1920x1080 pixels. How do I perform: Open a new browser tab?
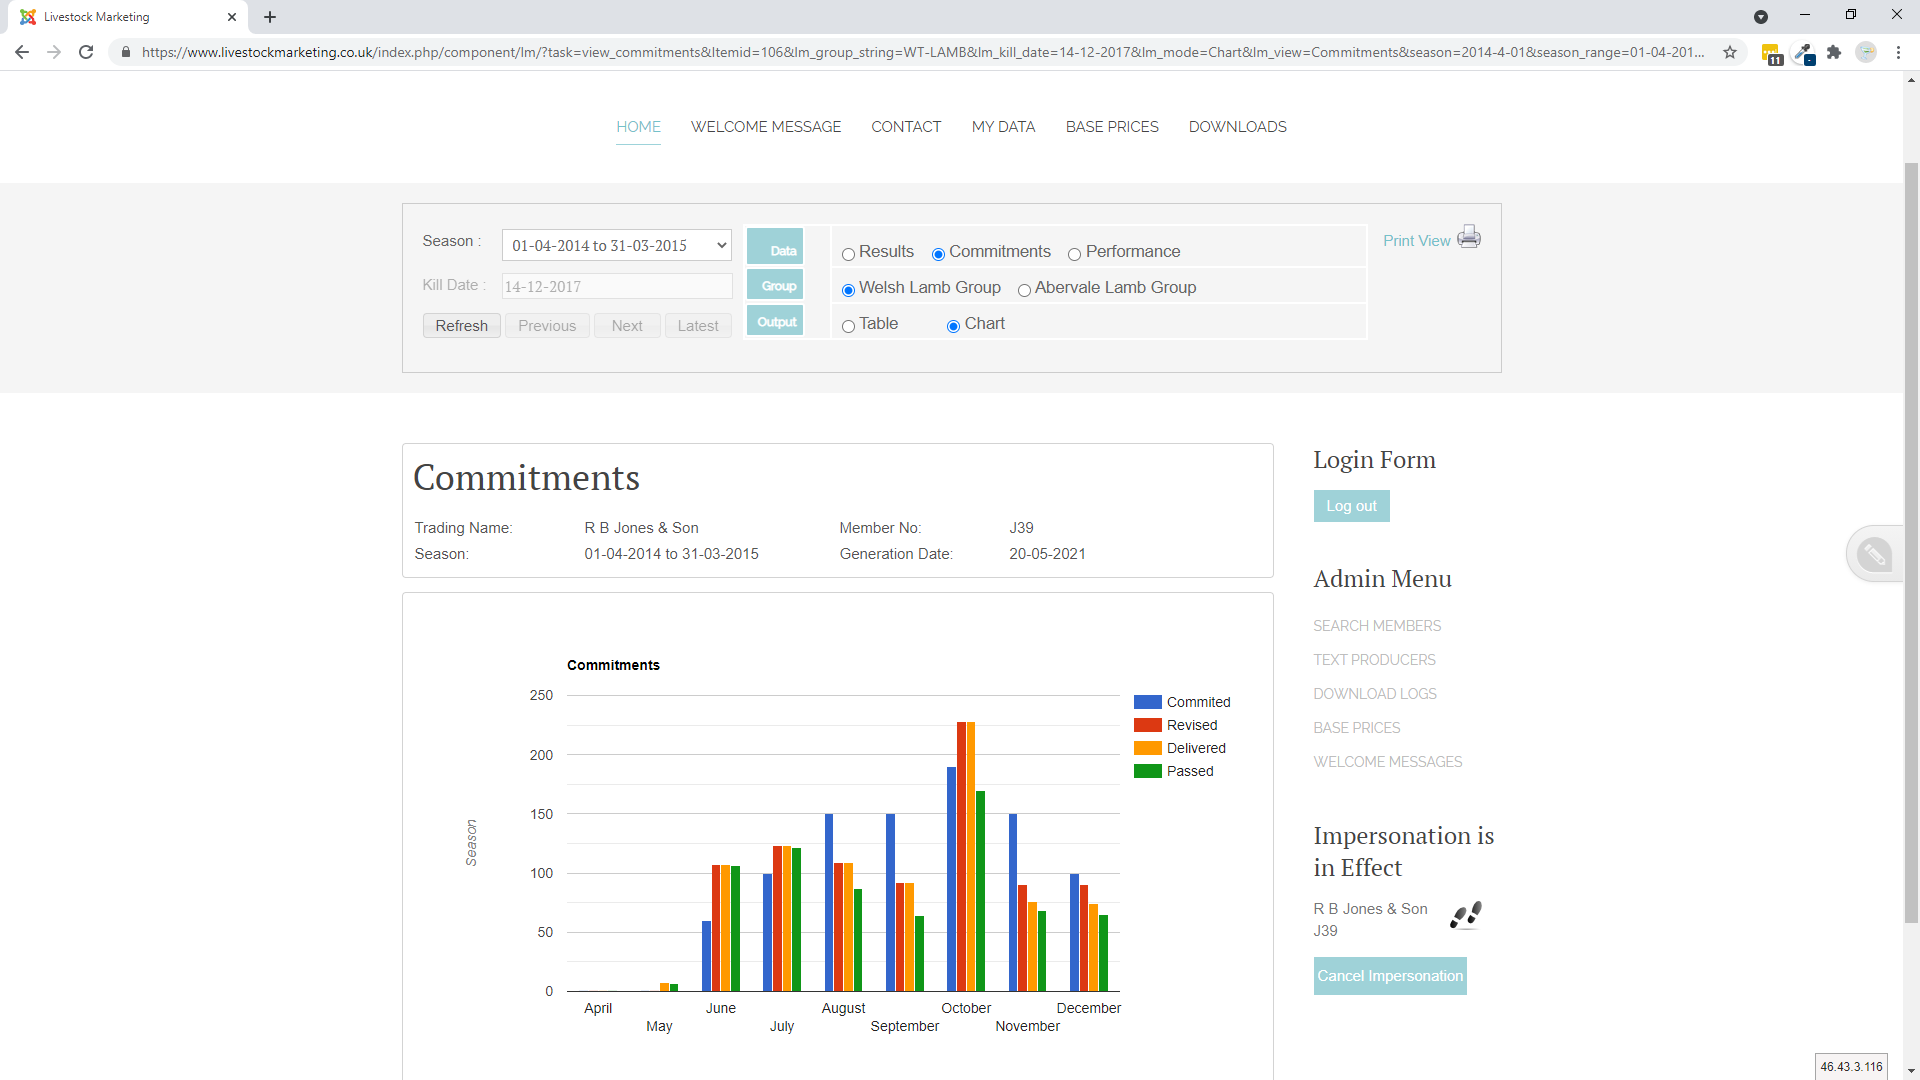(270, 17)
